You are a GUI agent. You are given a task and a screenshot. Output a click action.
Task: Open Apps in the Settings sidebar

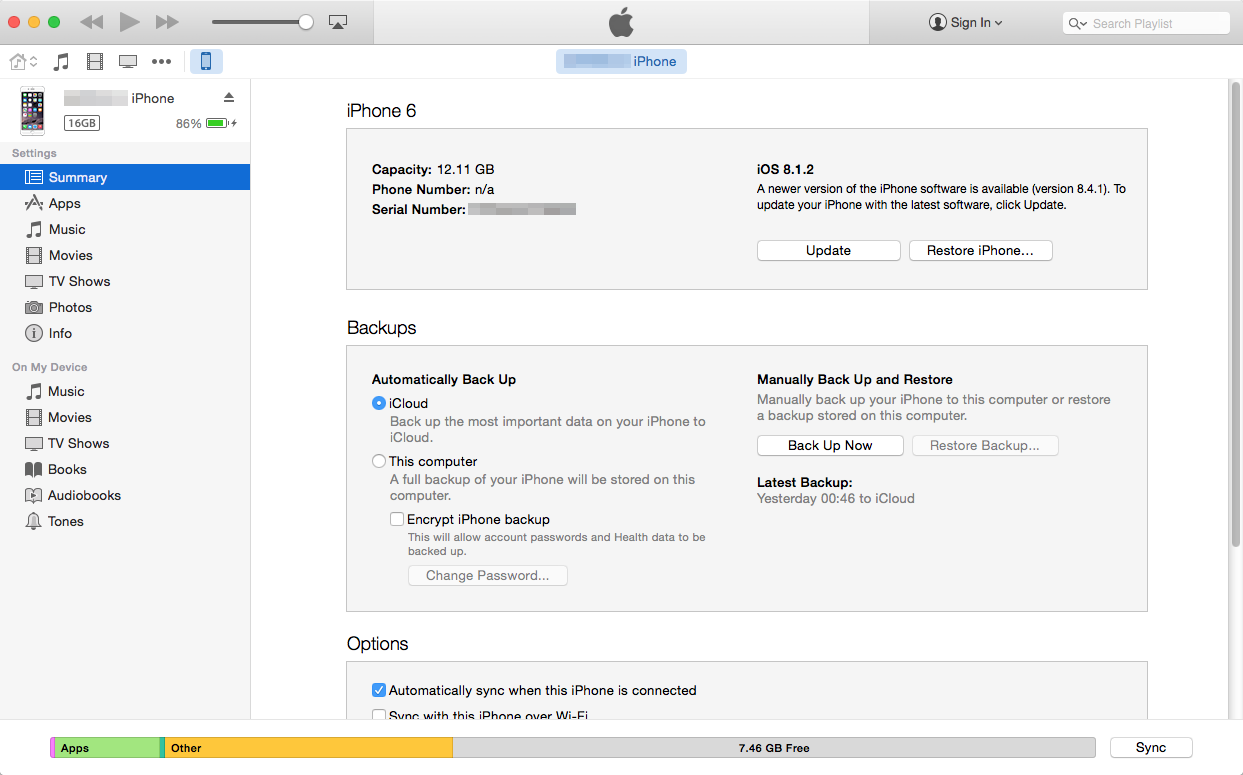(x=125, y=203)
